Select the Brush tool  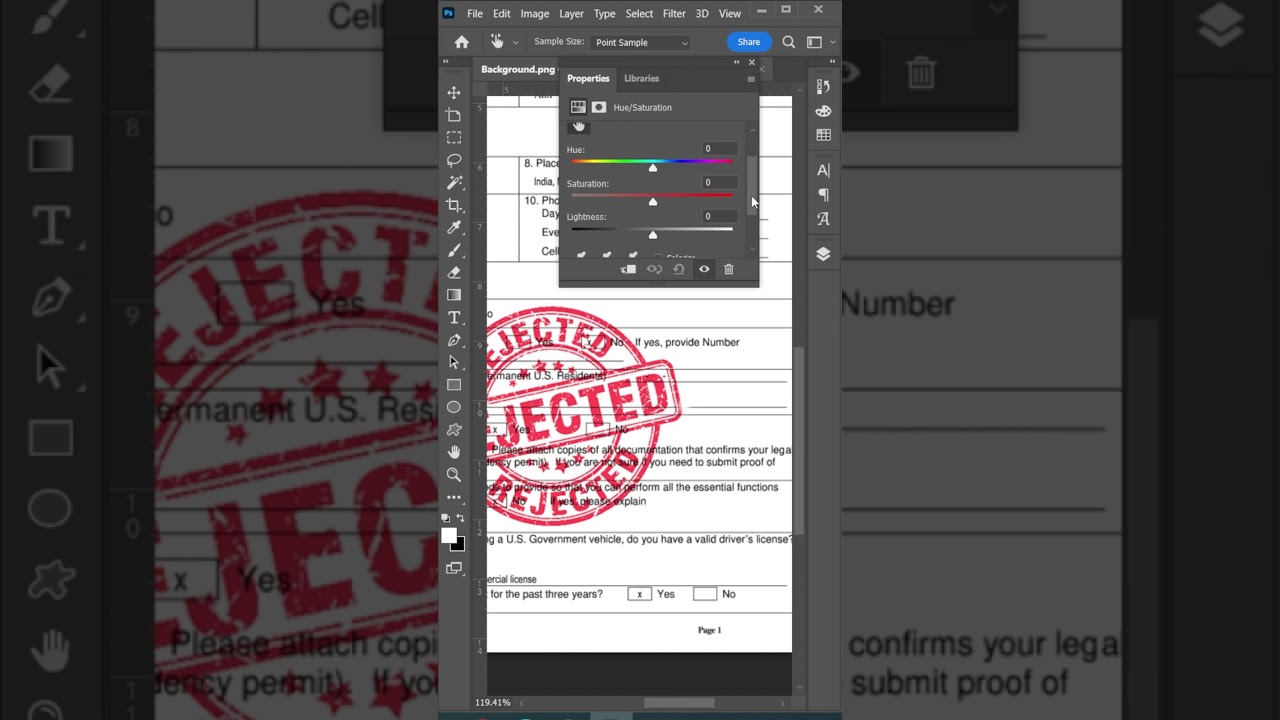[x=454, y=250]
